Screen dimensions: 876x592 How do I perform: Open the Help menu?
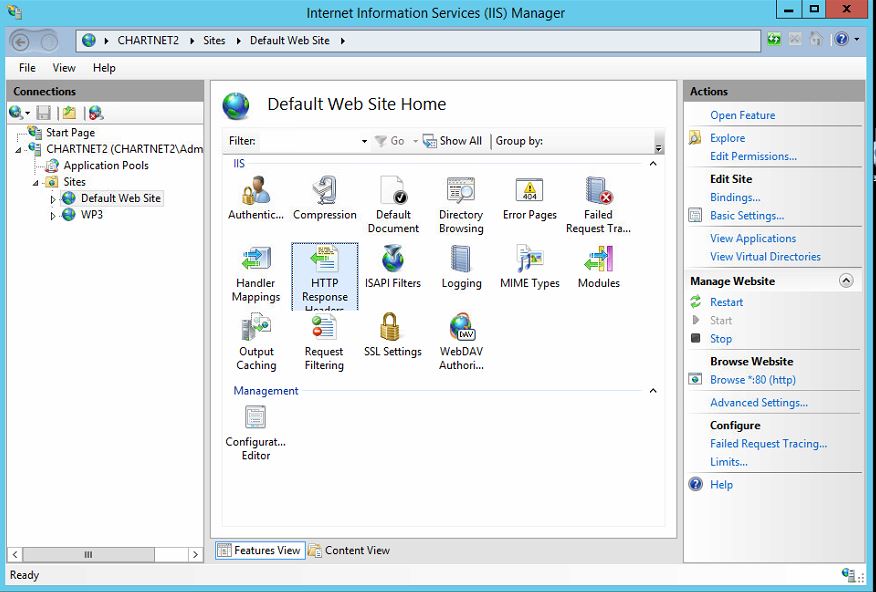pos(104,68)
